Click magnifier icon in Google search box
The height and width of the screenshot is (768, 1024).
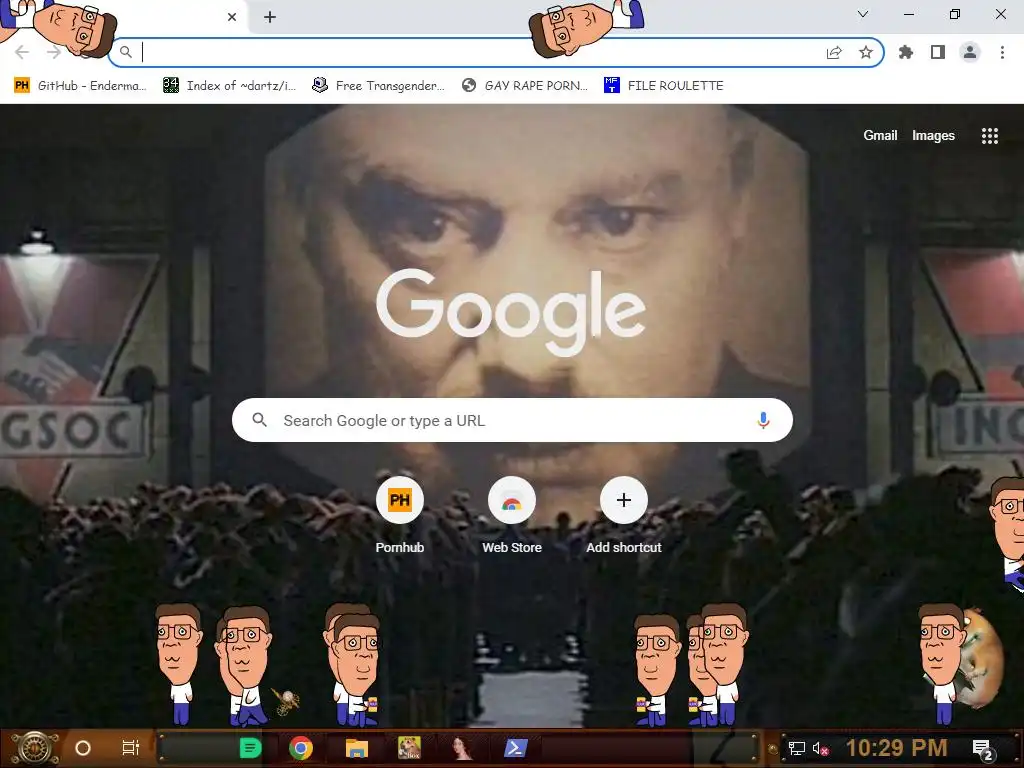[259, 420]
